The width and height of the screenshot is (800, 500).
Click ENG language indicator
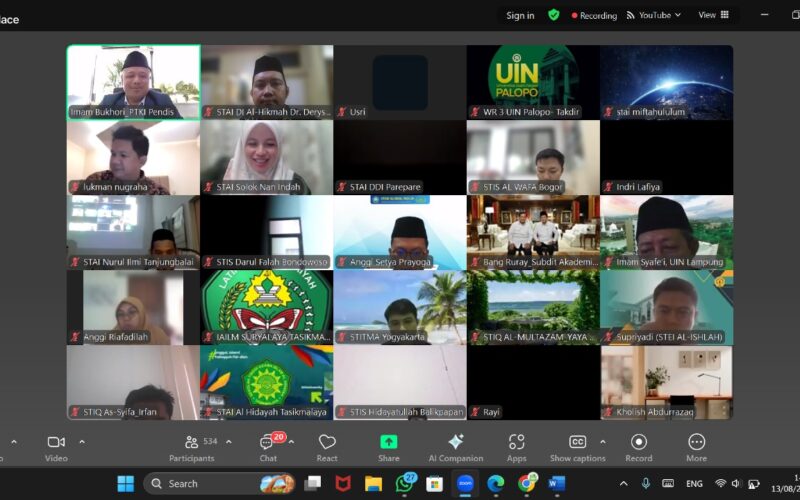click(694, 483)
